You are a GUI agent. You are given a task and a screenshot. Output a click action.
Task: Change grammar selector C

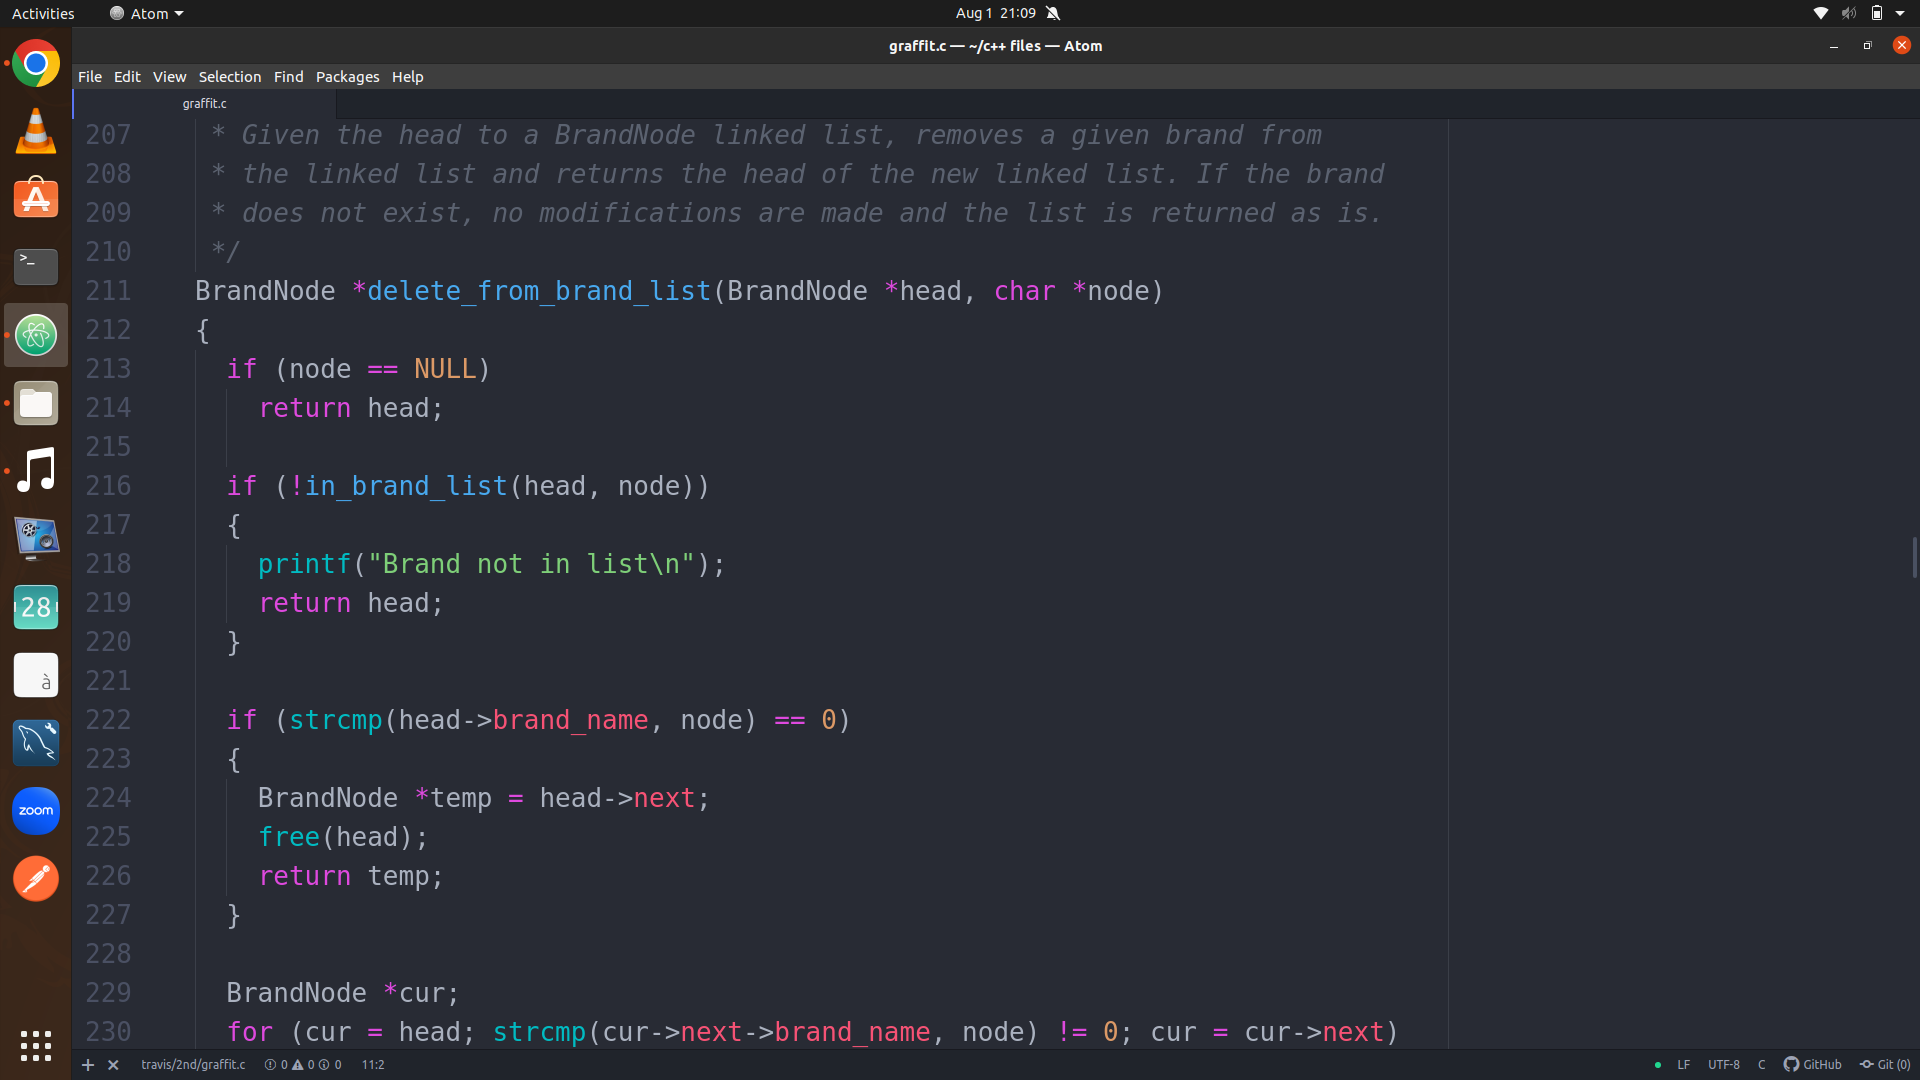click(1762, 1065)
